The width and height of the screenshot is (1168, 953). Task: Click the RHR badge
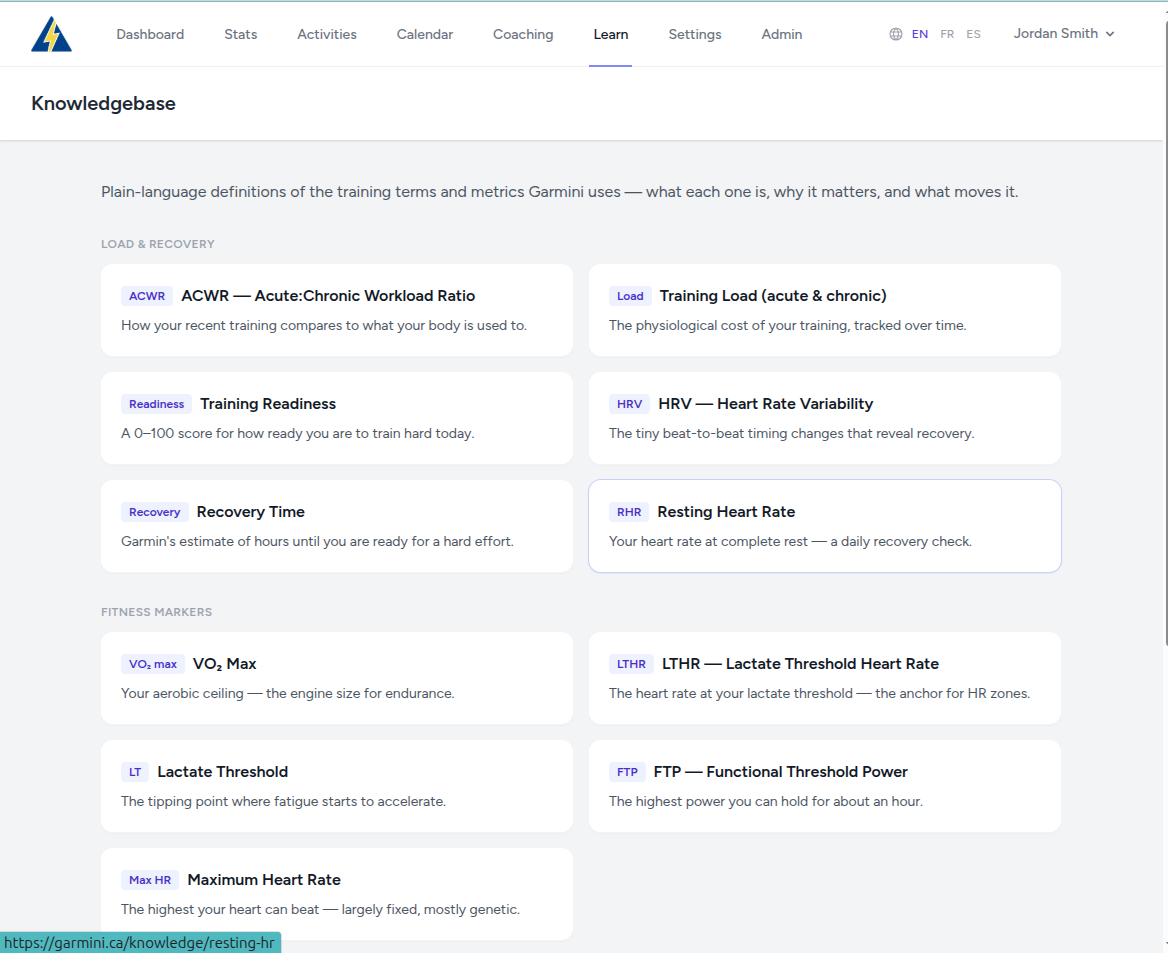(x=629, y=512)
